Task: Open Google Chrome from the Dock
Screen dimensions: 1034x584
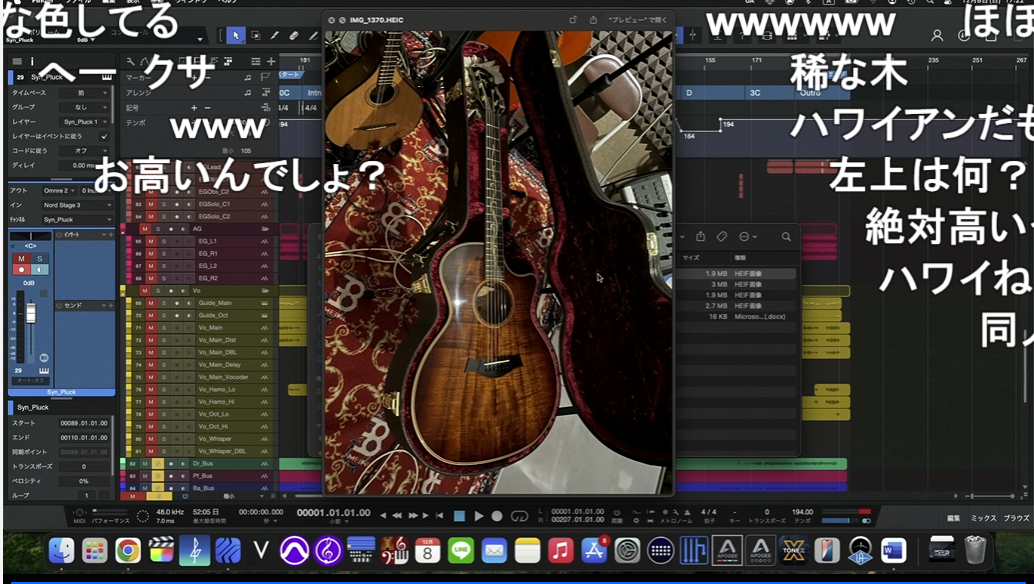Action: point(127,550)
